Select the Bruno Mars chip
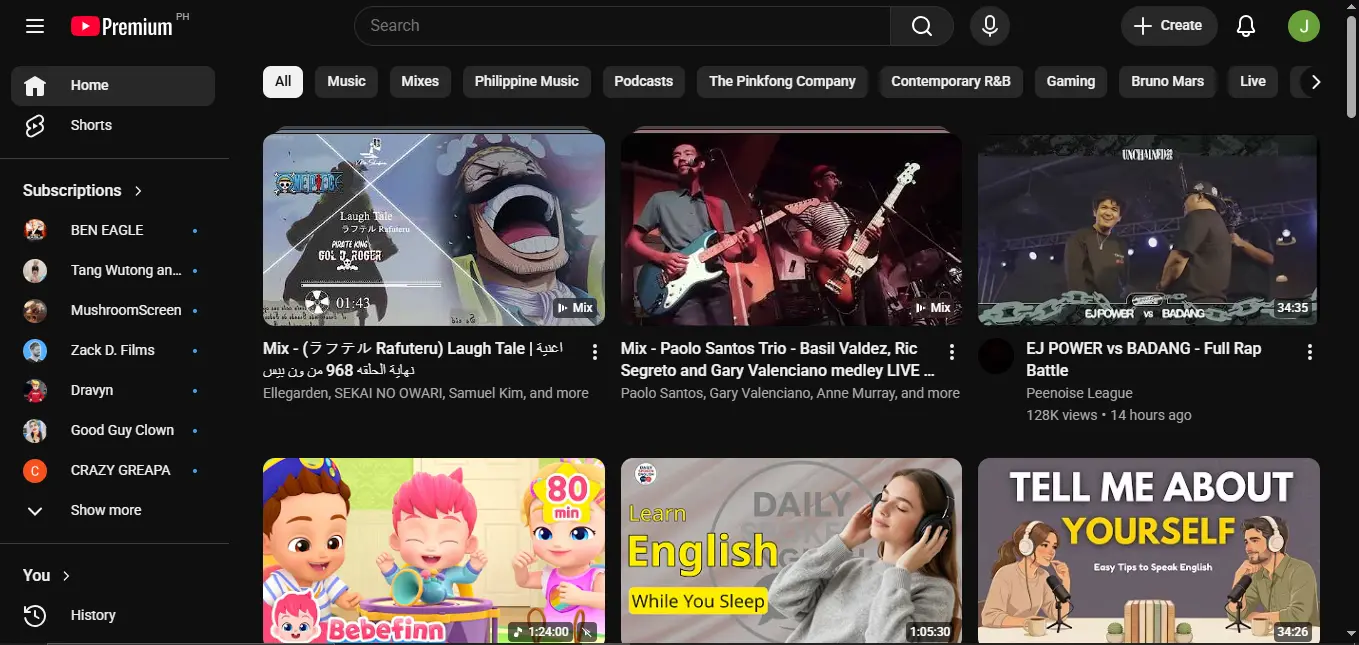The width and height of the screenshot is (1359, 645). click(1167, 82)
